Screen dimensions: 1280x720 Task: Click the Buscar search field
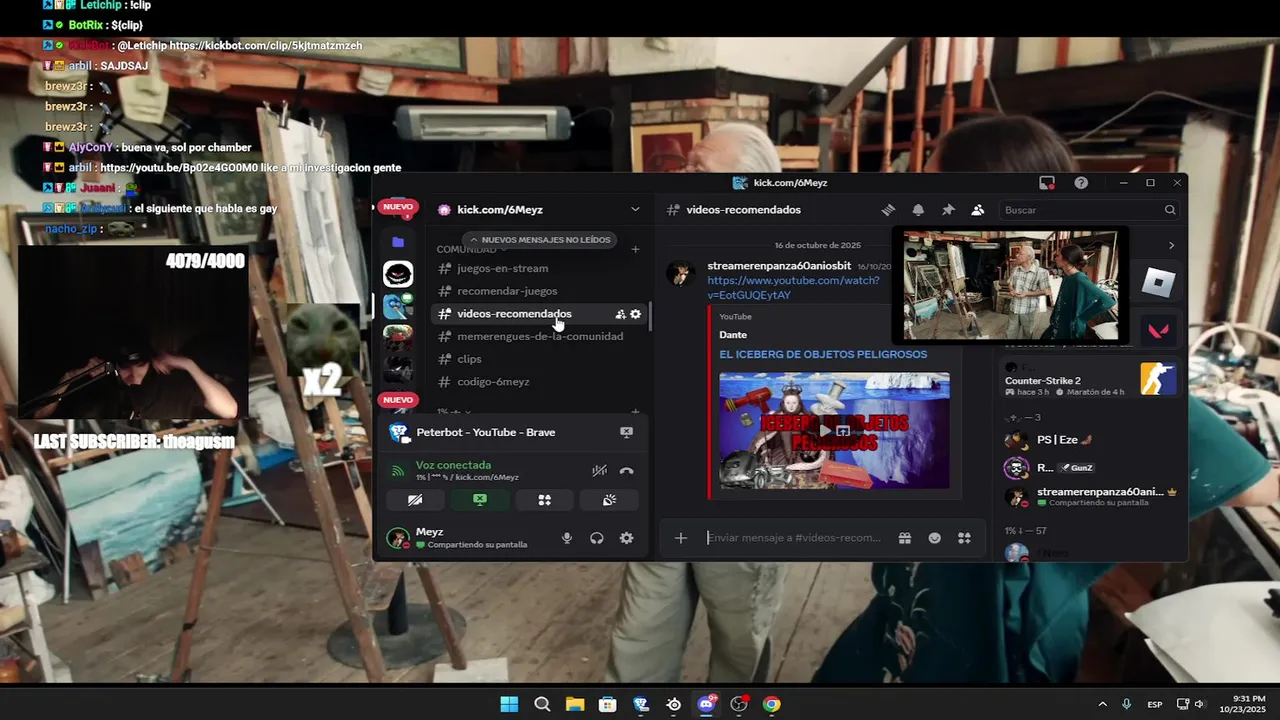1089,210
